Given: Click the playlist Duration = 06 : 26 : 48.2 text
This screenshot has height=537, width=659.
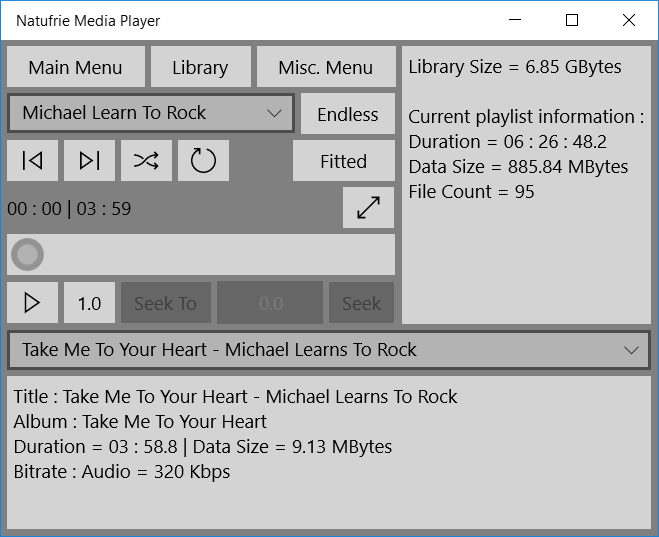Looking at the screenshot, I should 508,142.
